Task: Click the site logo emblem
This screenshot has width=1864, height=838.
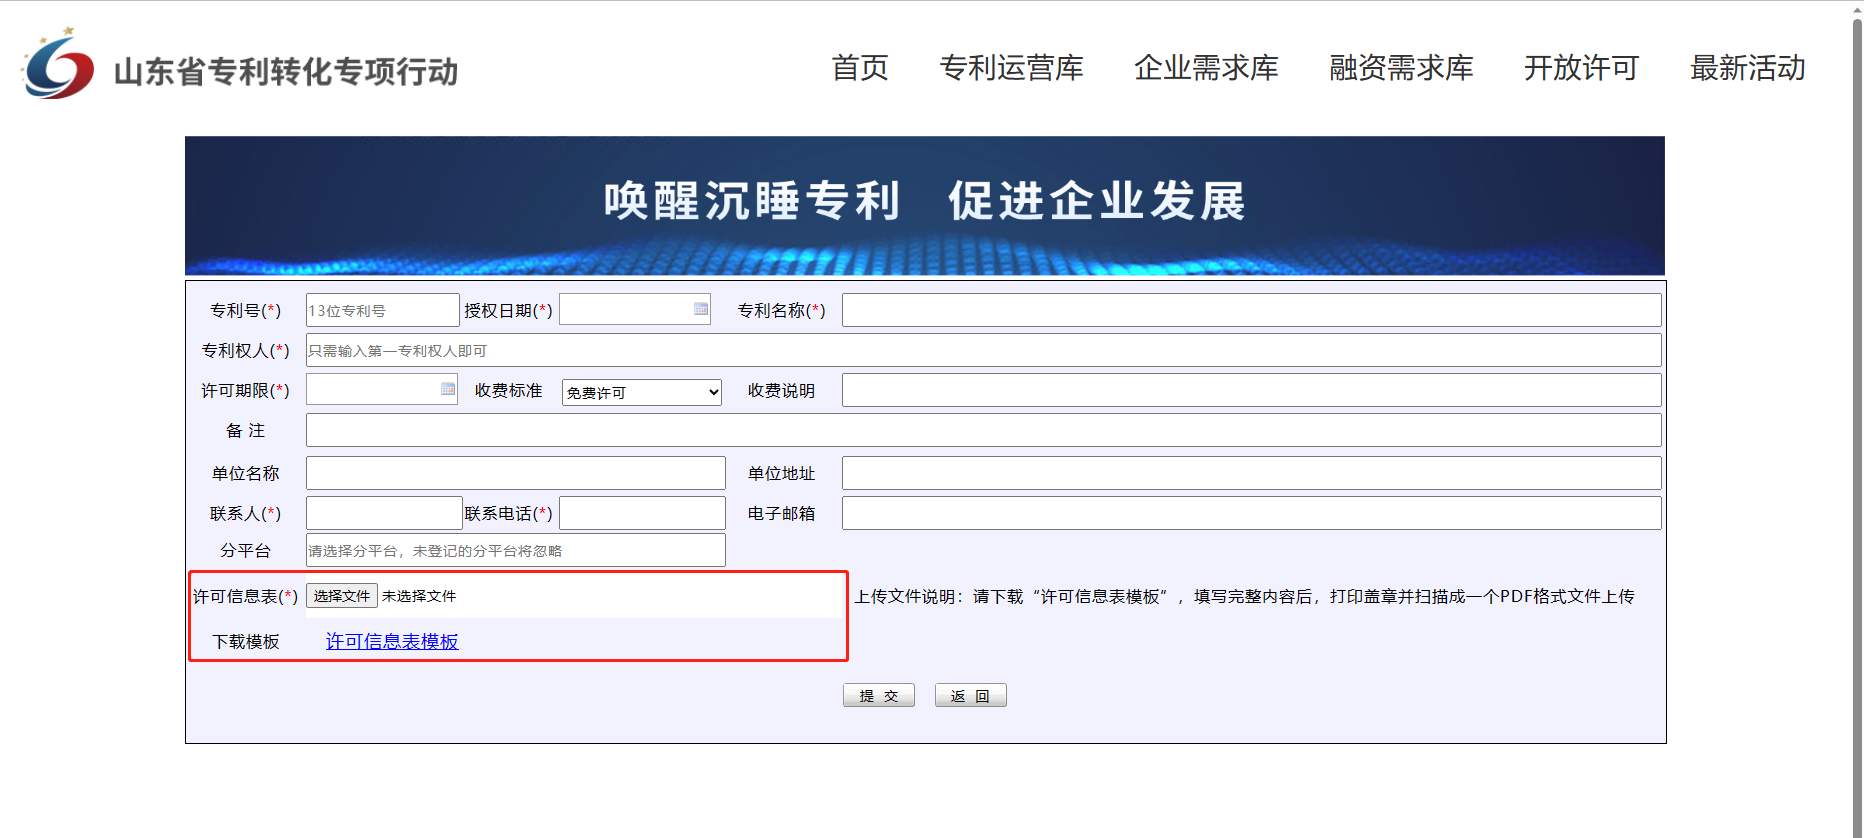Action: coord(59,64)
